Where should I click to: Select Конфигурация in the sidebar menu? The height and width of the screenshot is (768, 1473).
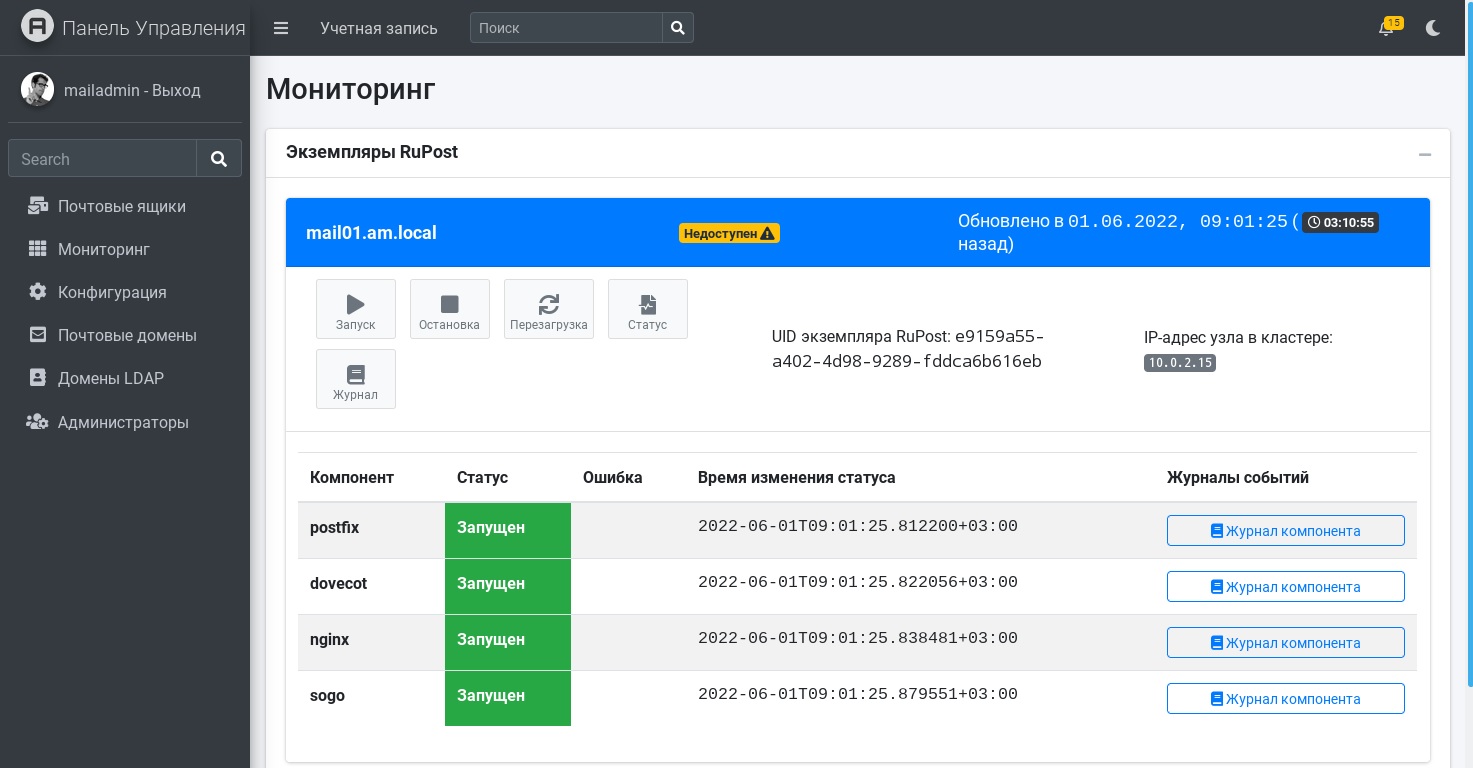(x=111, y=292)
